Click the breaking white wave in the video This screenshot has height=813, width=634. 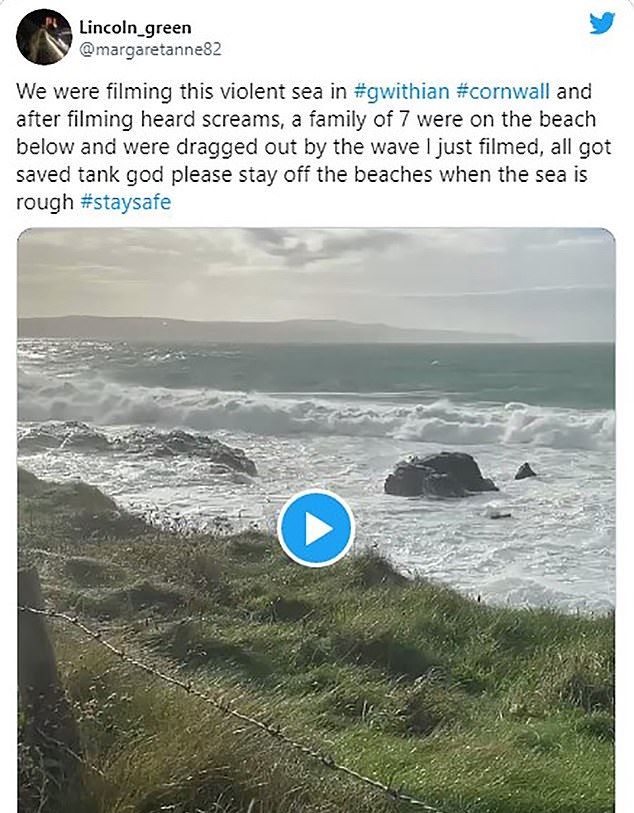coord(316,410)
